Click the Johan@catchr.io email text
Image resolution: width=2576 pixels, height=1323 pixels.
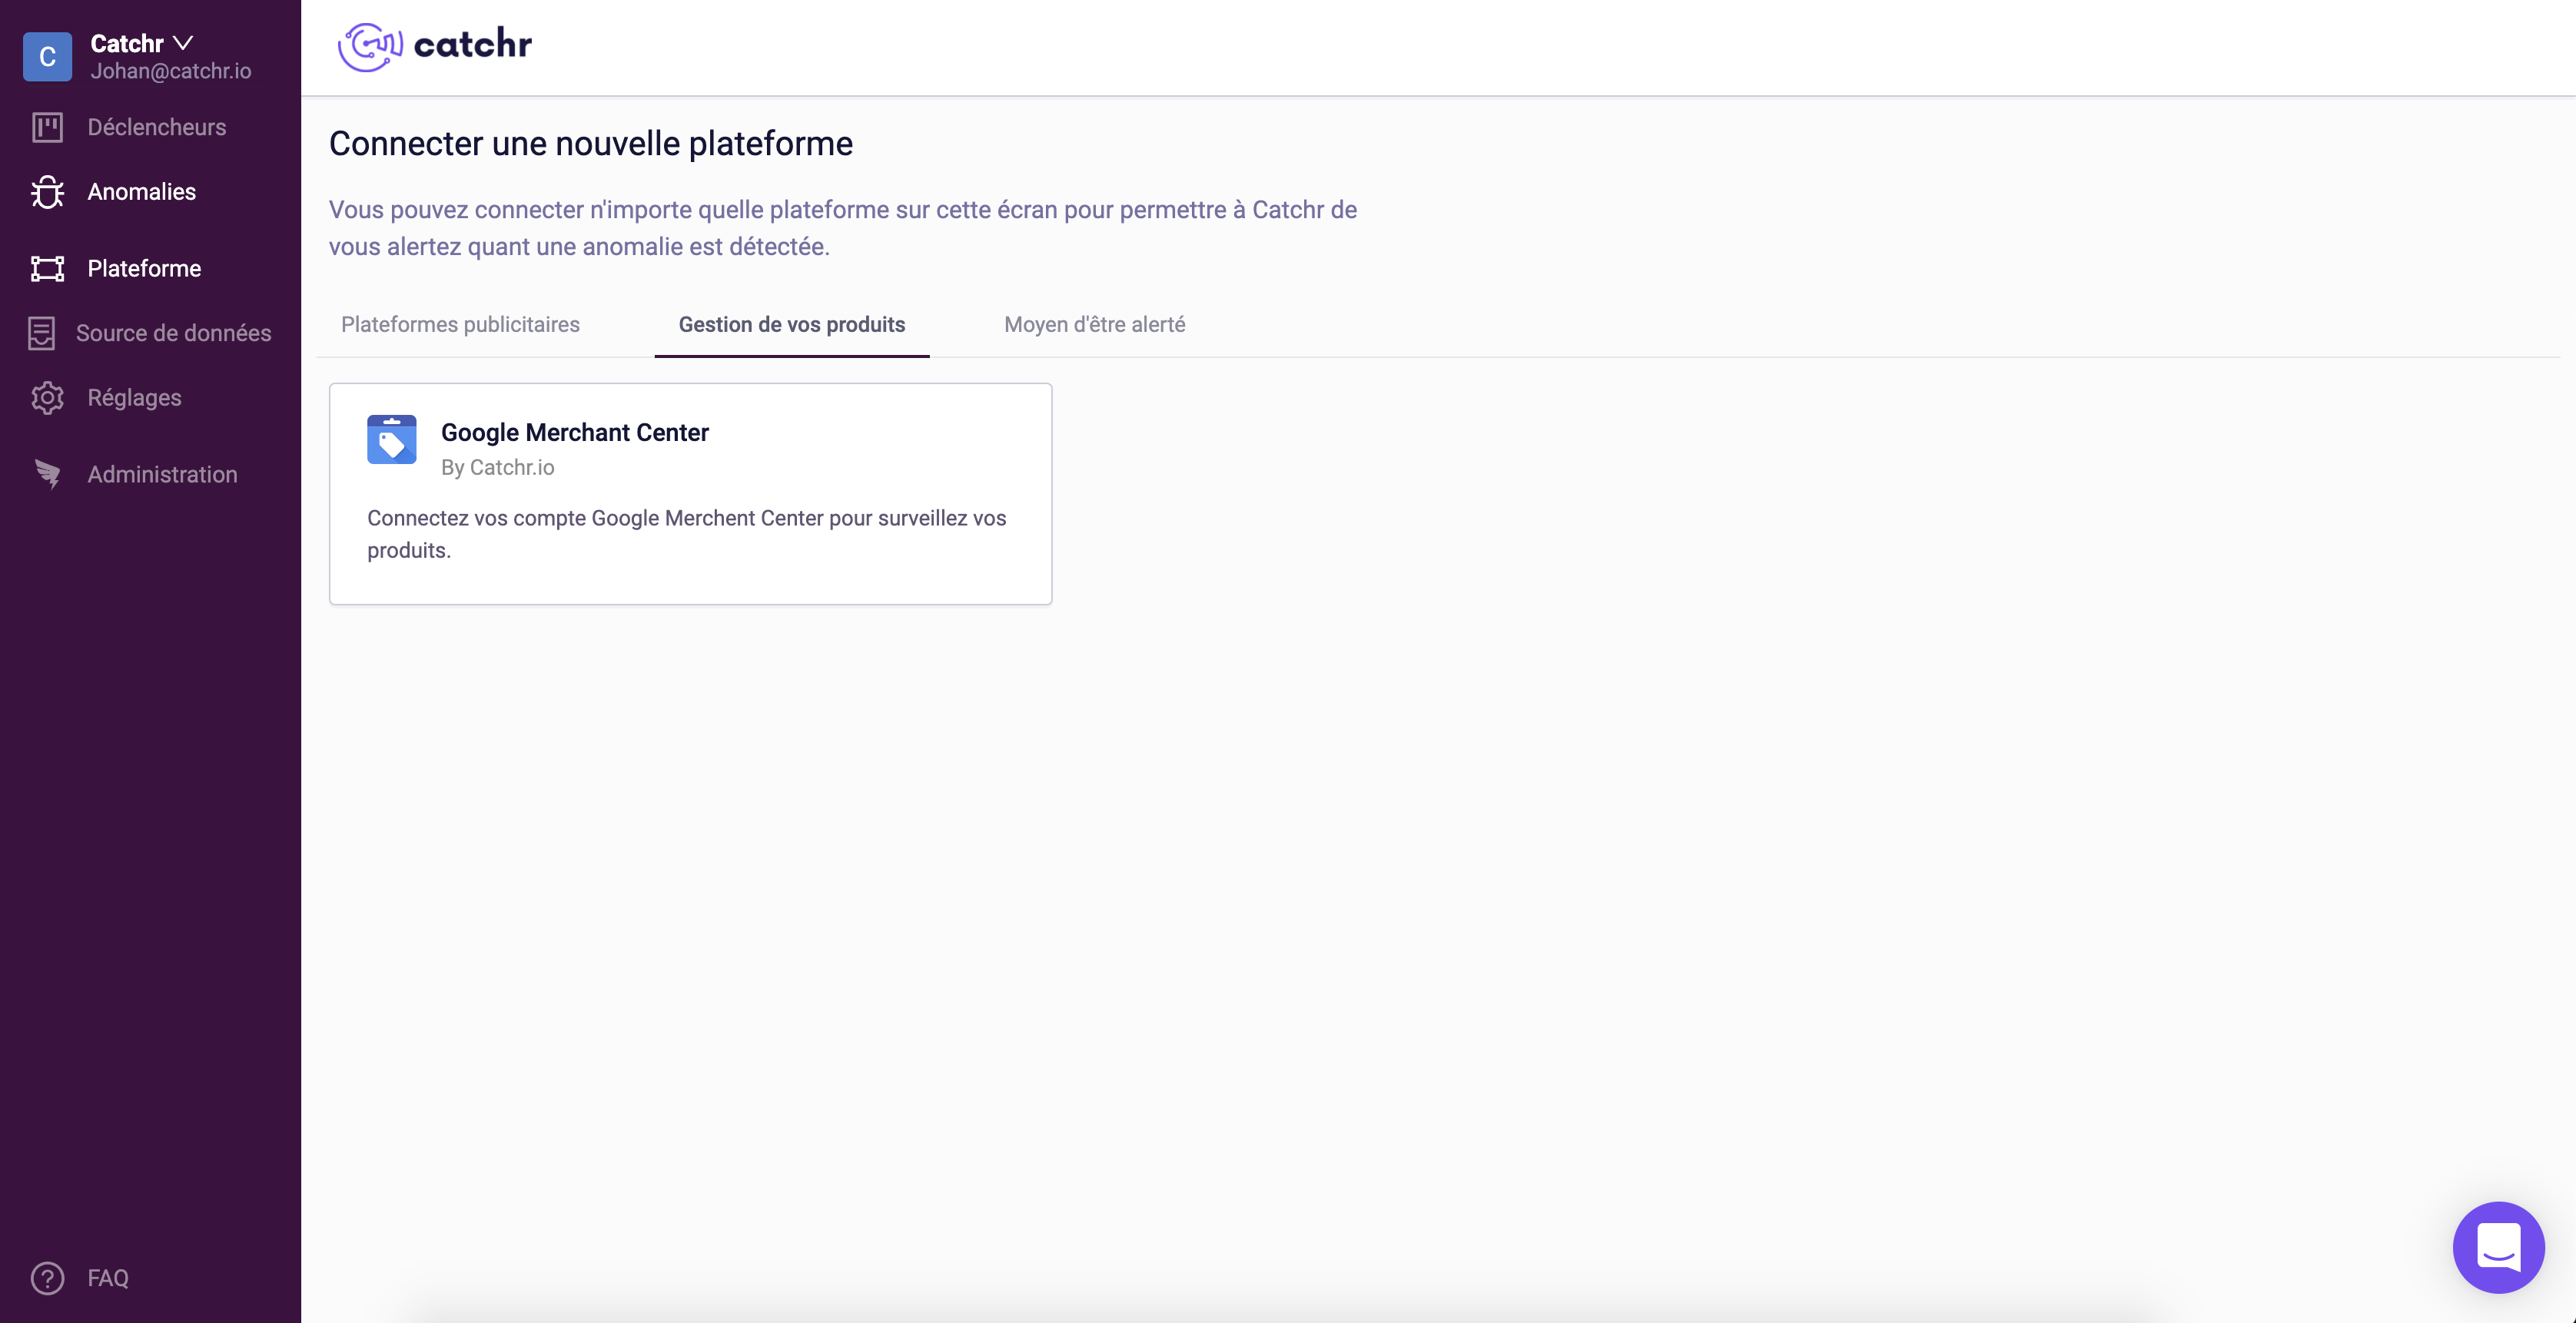pyautogui.click(x=171, y=71)
